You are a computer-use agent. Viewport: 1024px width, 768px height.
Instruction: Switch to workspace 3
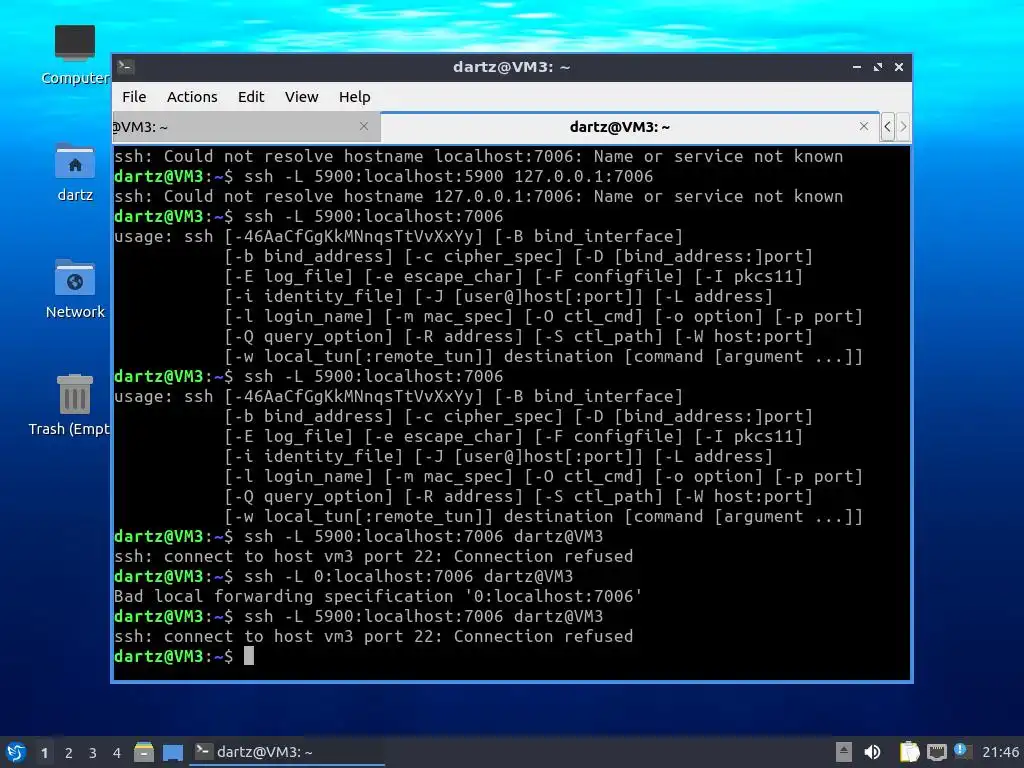tap(93, 753)
